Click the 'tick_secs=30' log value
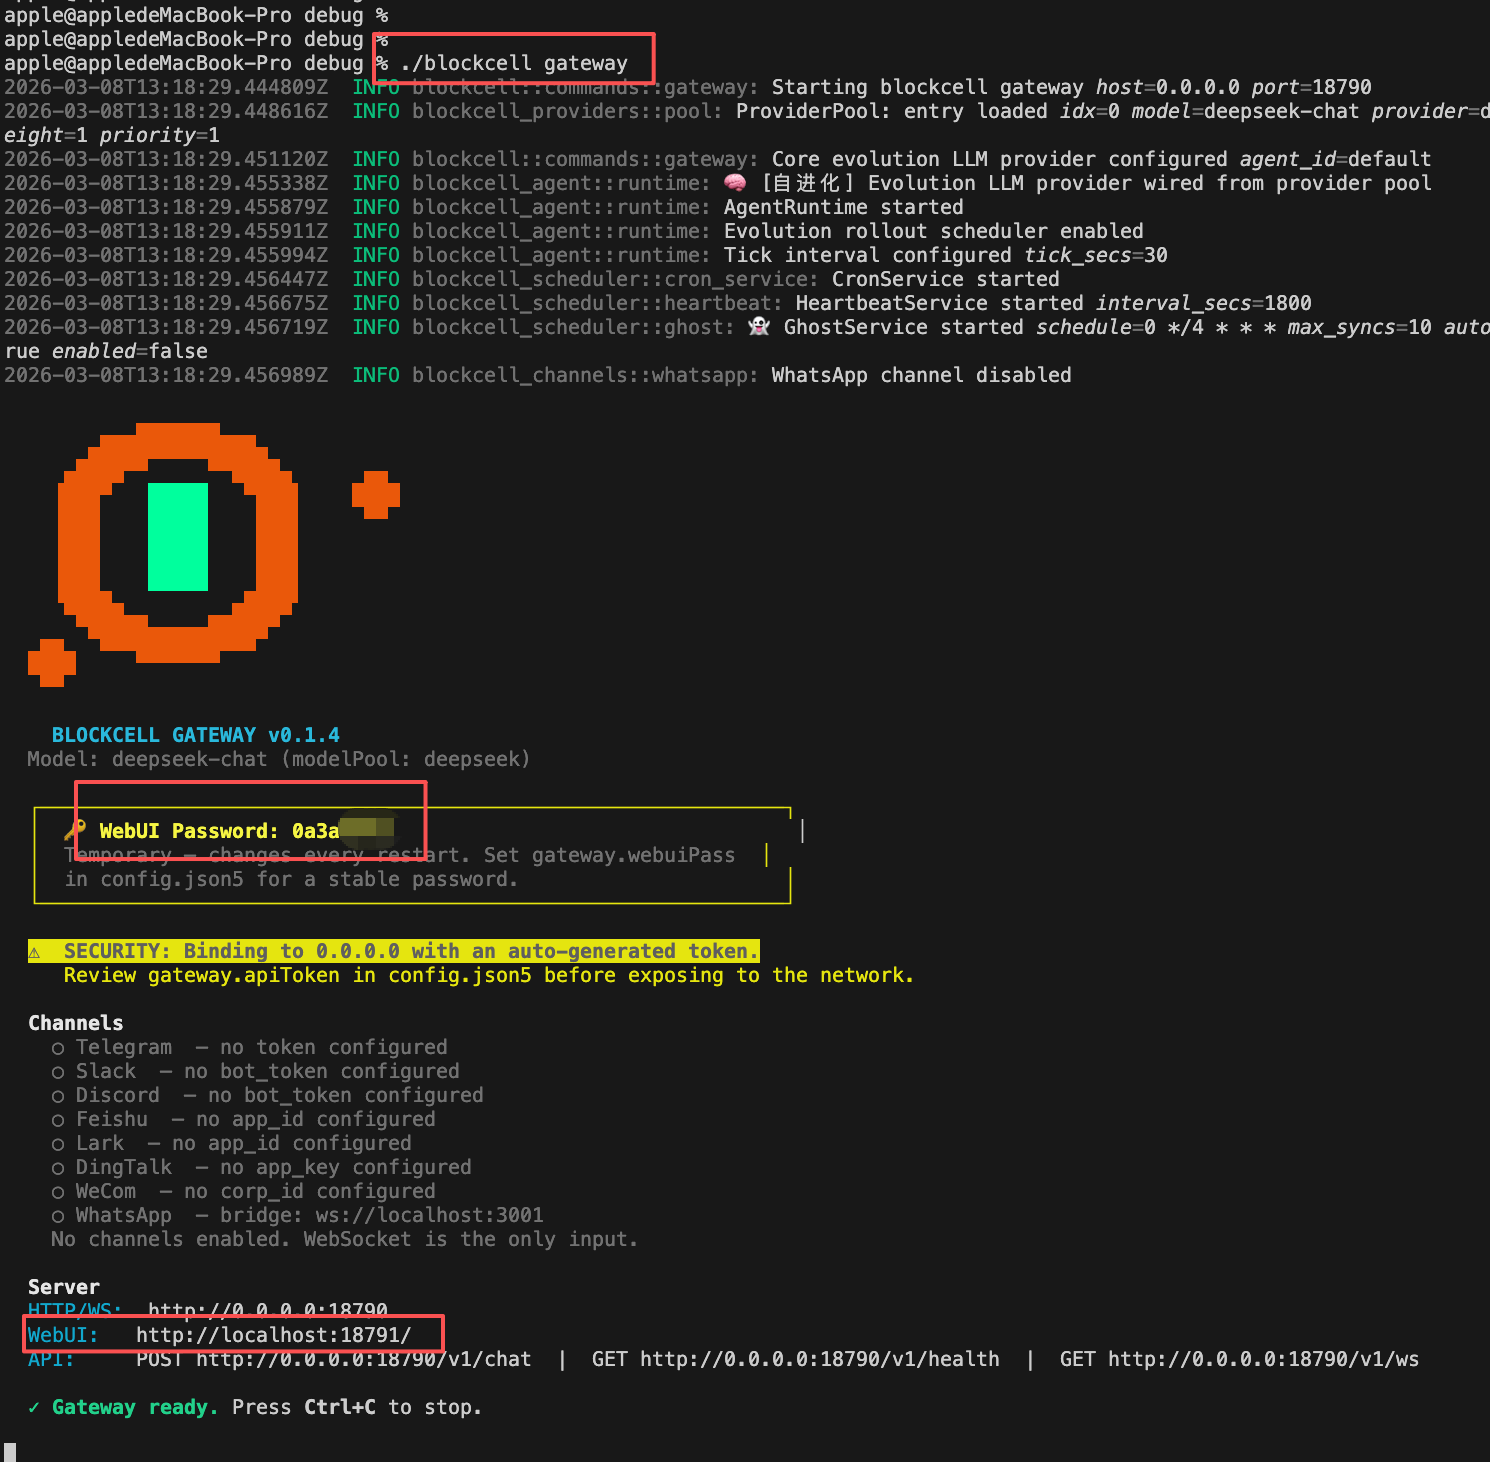The width and height of the screenshot is (1490, 1462). 1096,255
